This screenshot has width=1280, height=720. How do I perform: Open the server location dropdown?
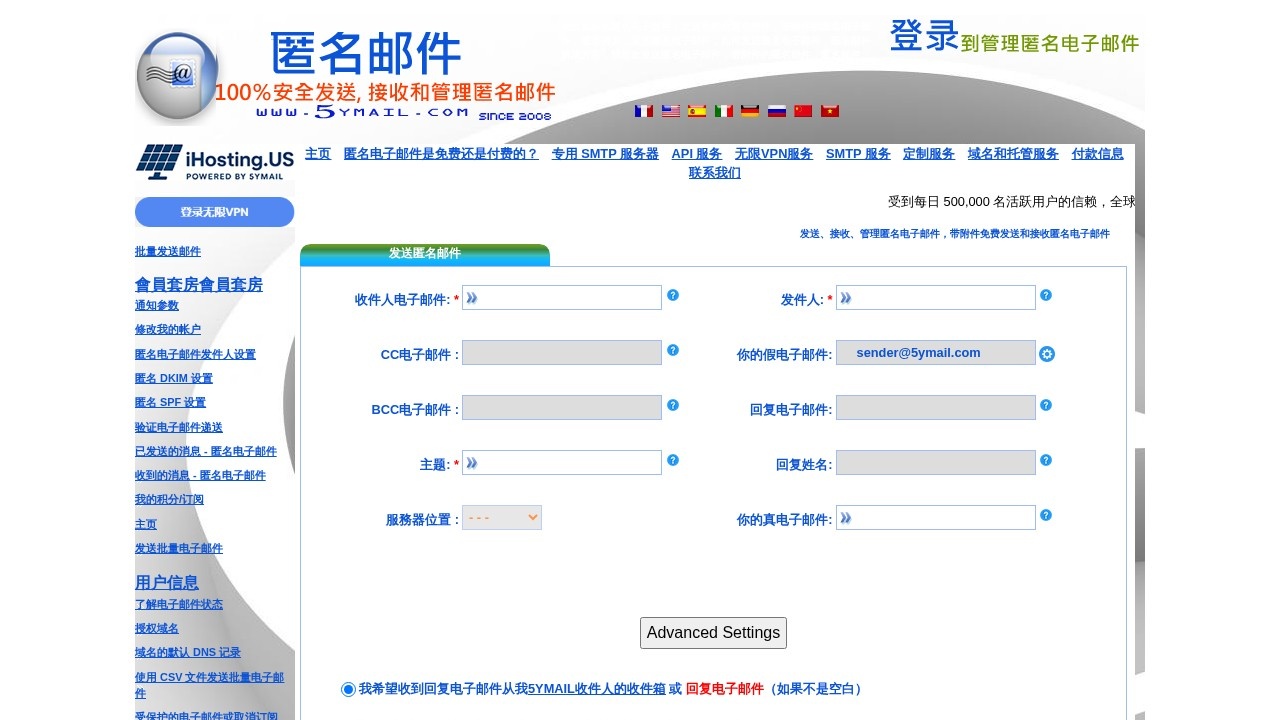pyautogui.click(x=502, y=517)
